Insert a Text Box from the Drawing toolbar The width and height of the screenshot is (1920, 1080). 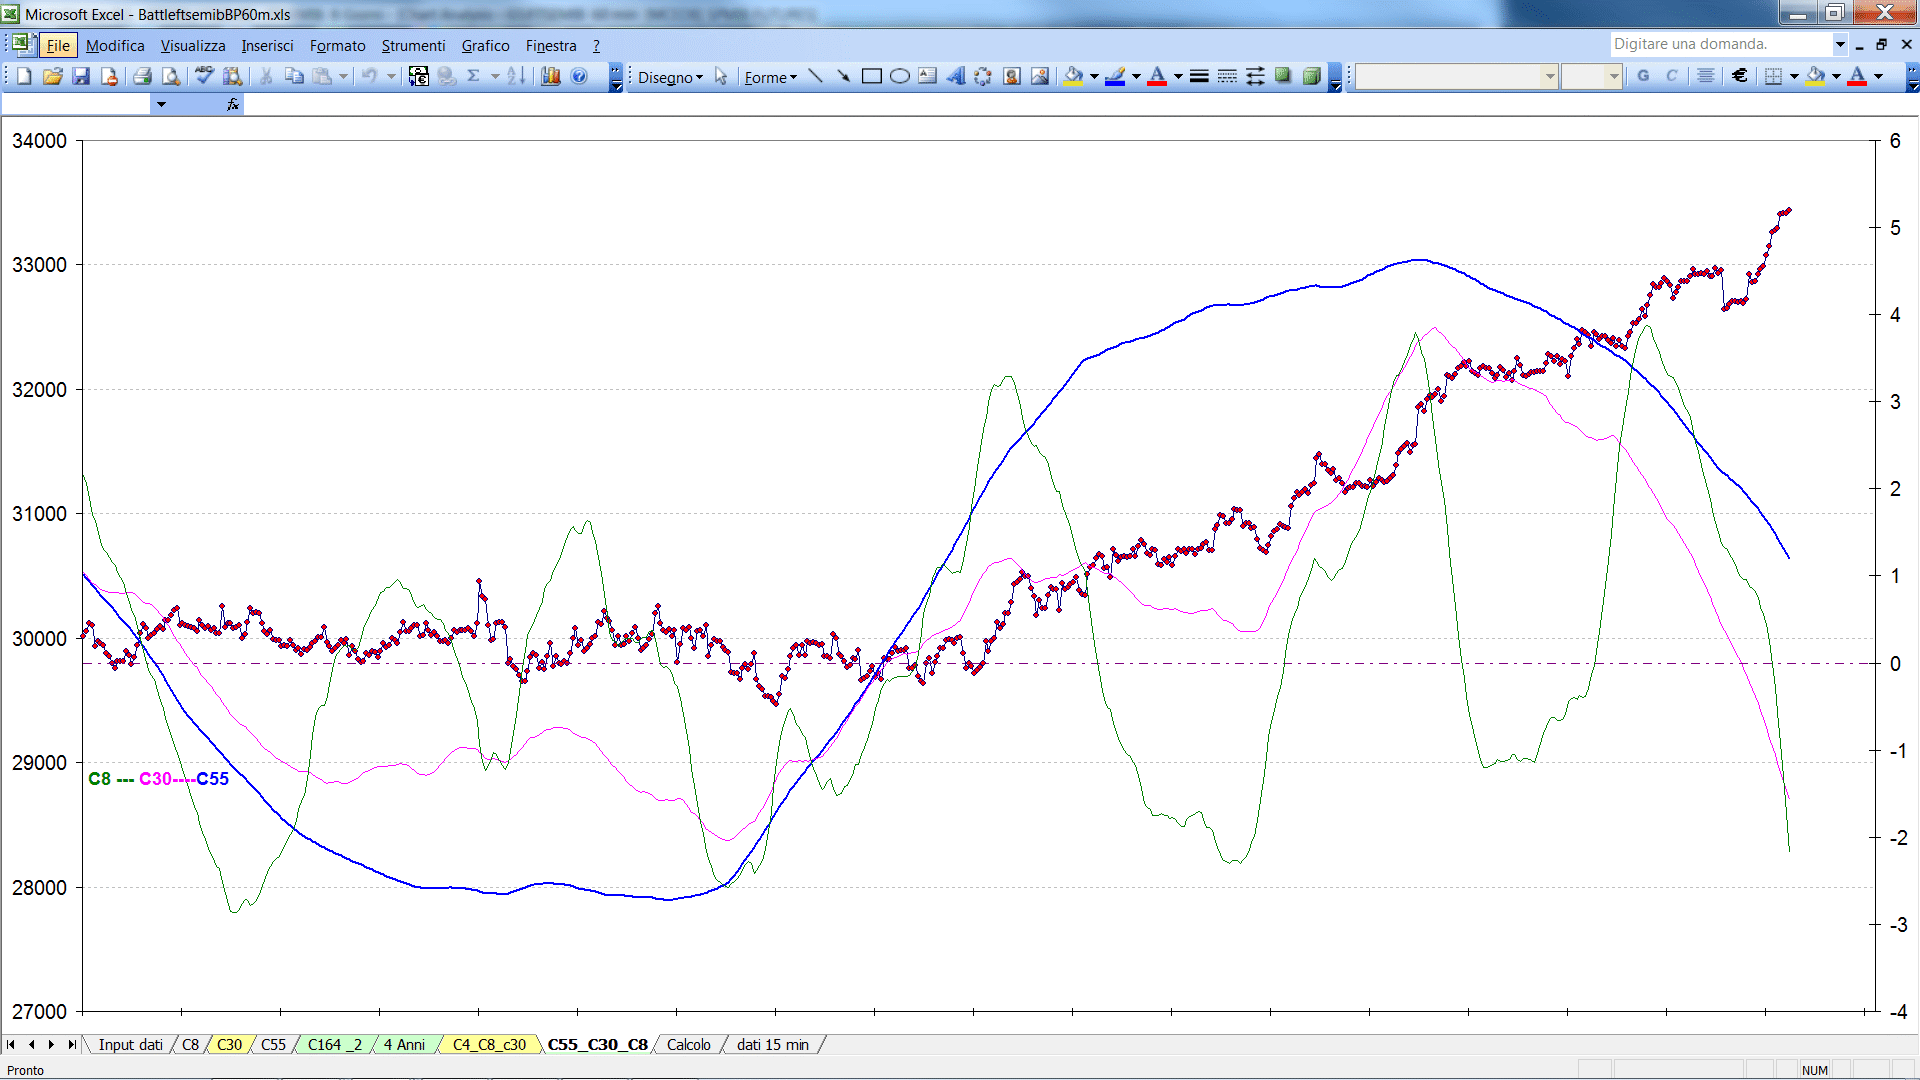pos(928,76)
